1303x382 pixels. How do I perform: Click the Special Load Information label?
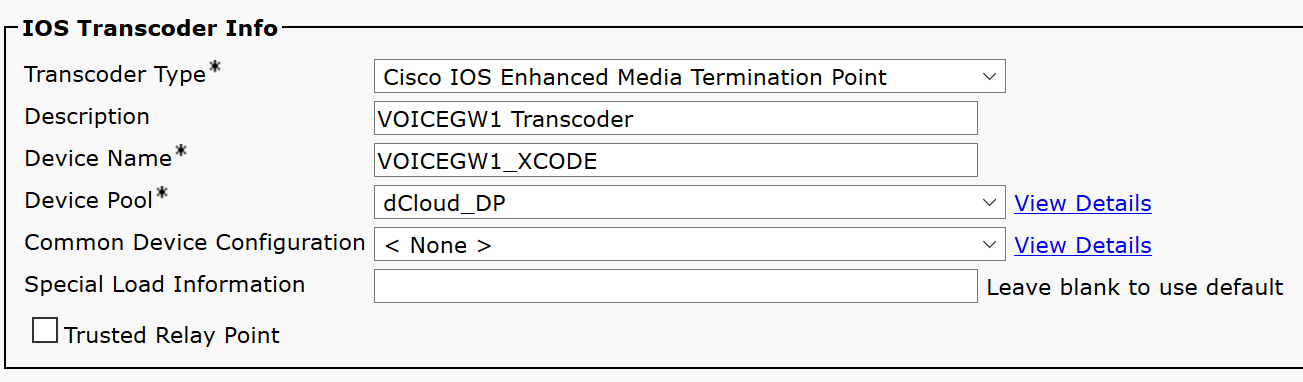coord(164,284)
